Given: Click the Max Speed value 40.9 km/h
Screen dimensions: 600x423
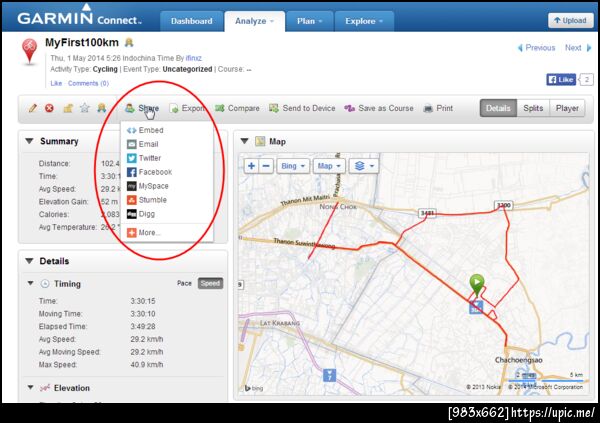Looking at the screenshot, I should 147,364.
